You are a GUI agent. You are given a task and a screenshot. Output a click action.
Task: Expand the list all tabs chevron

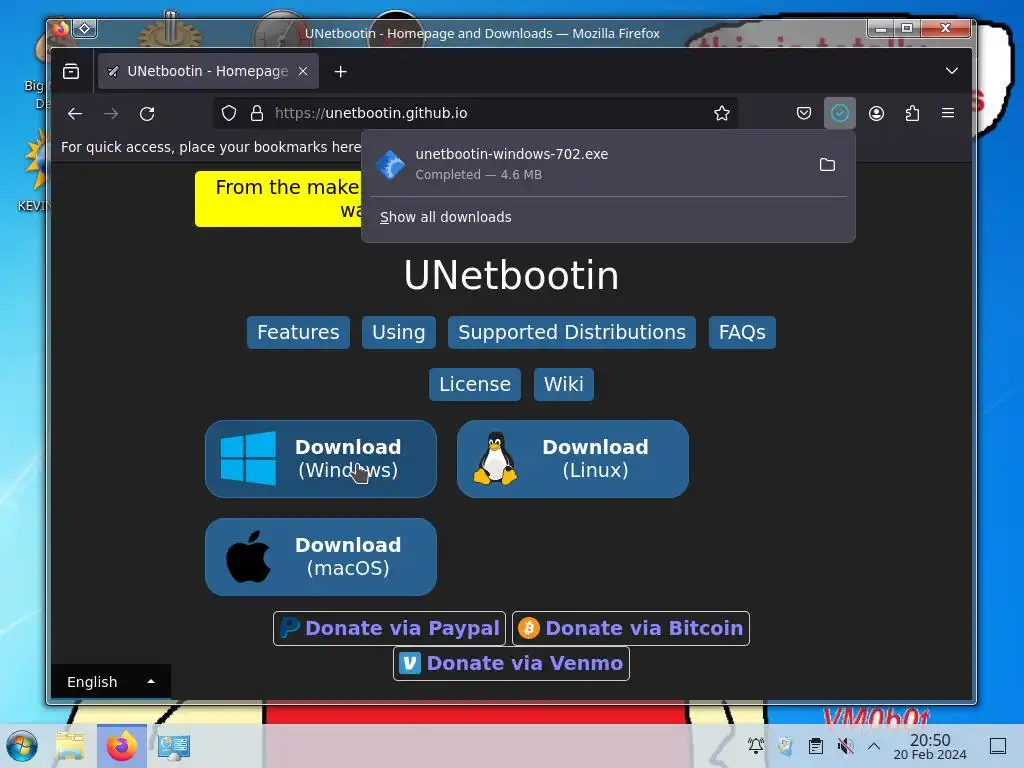click(x=952, y=71)
